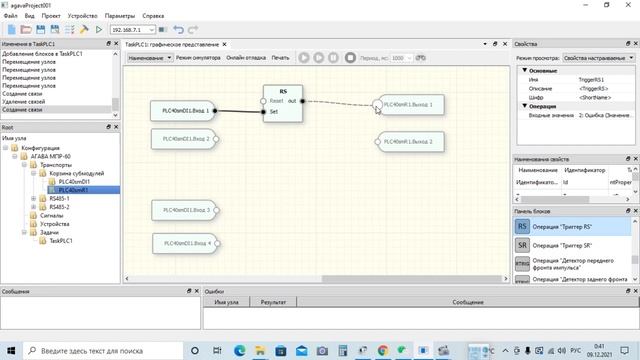640x360 pixels.
Task: Open the Режим просмотра dropdown
Action: tap(598, 58)
